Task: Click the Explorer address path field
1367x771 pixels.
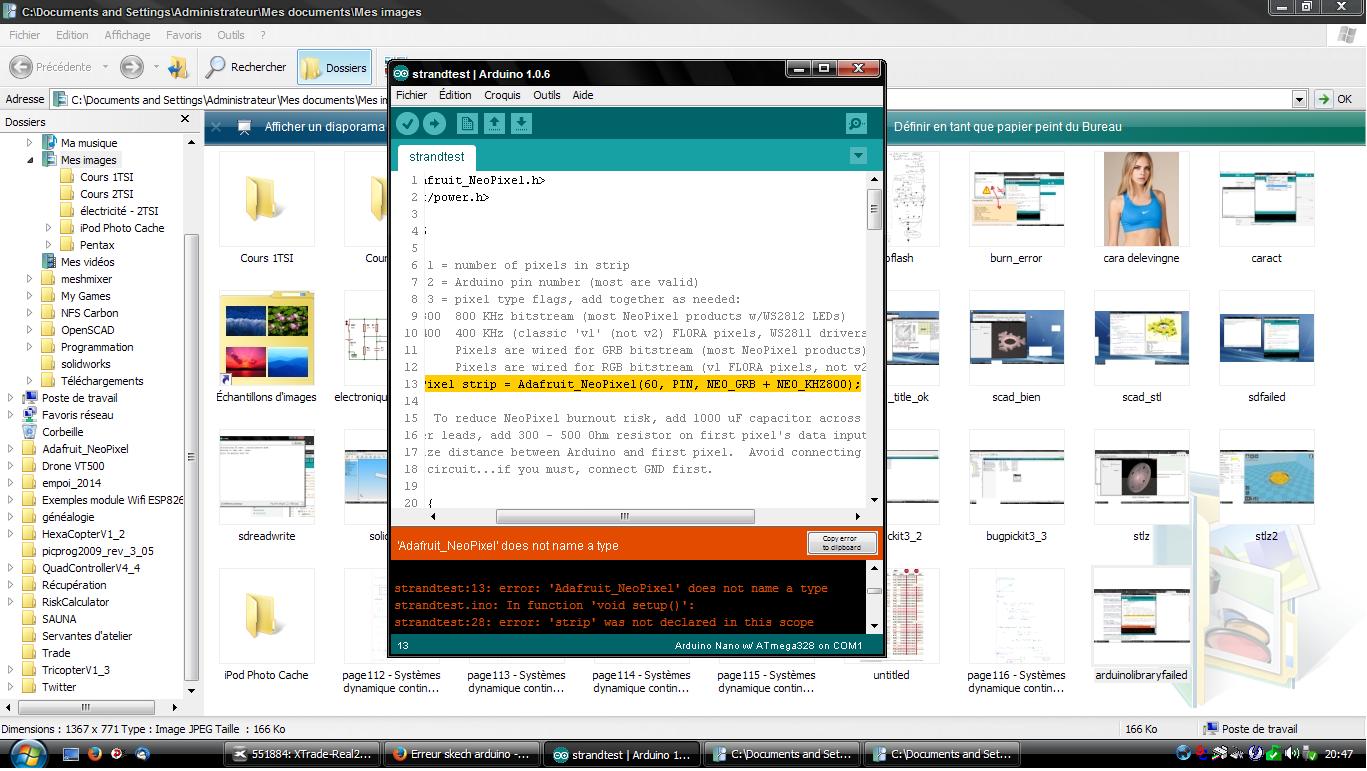Action: point(678,99)
